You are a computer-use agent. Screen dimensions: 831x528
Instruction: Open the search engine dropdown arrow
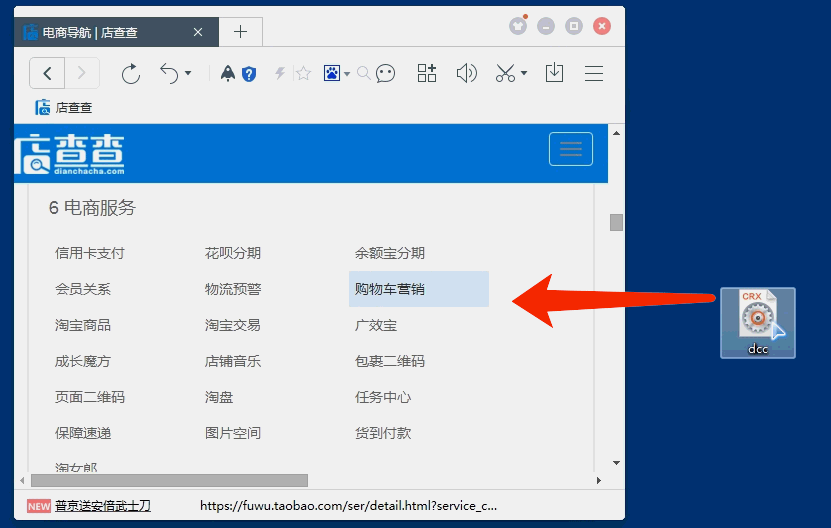[x=347, y=74]
